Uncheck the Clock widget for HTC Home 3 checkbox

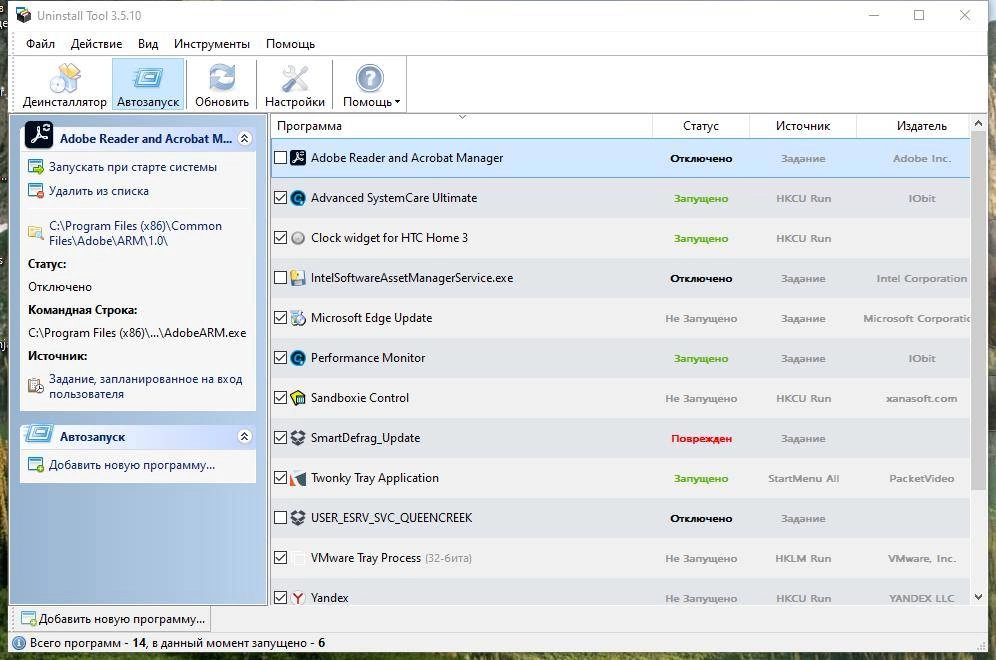(280, 238)
